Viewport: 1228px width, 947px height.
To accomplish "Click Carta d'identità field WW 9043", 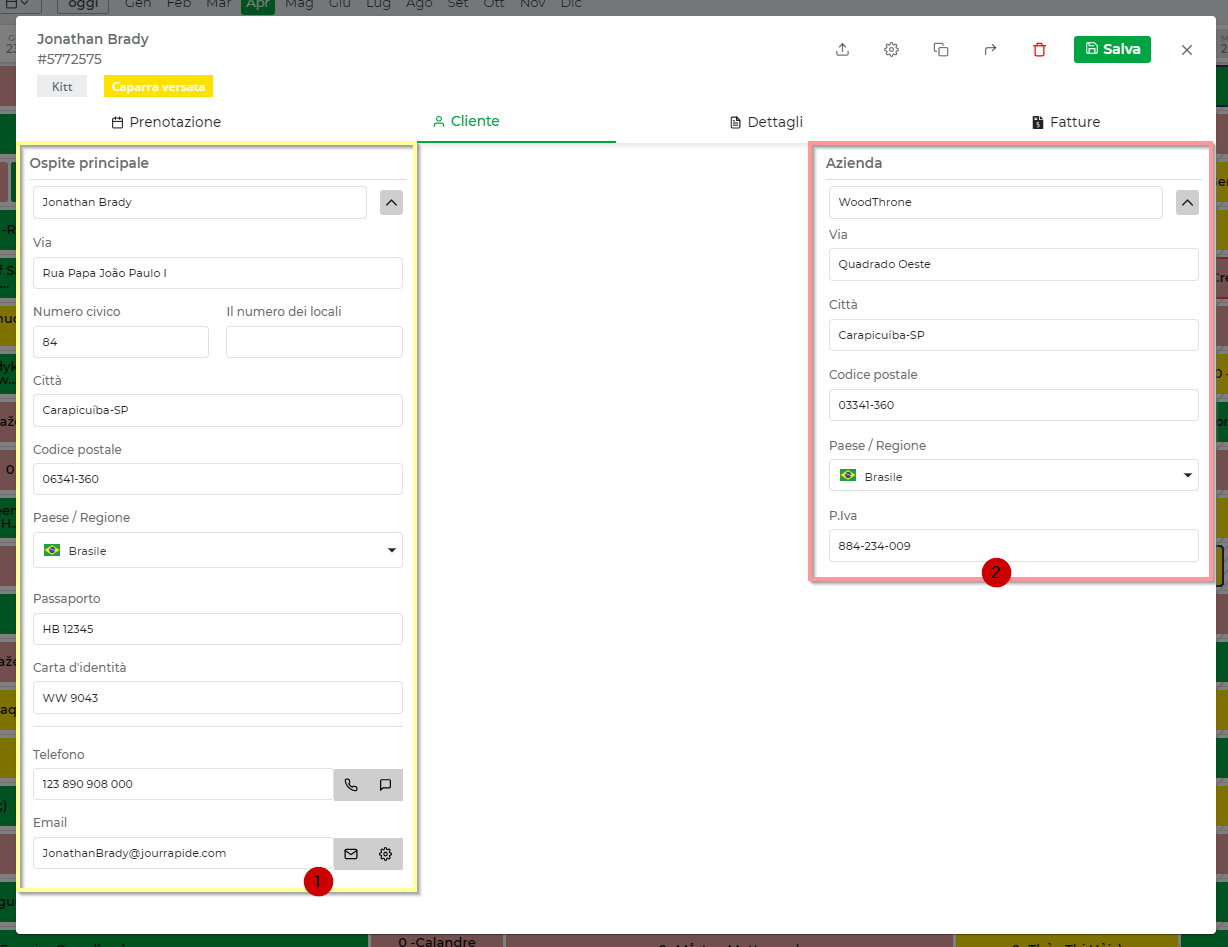I will [x=218, y=698].
